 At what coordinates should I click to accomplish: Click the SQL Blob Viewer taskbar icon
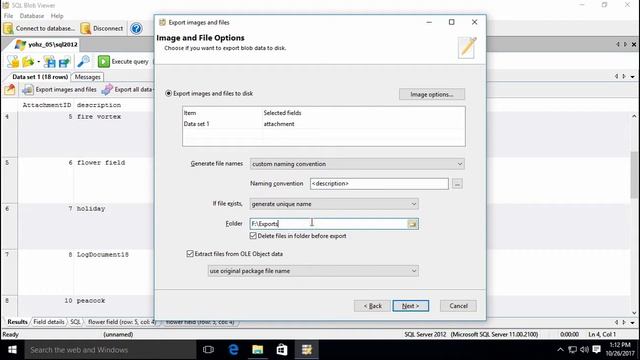(307, 350)
